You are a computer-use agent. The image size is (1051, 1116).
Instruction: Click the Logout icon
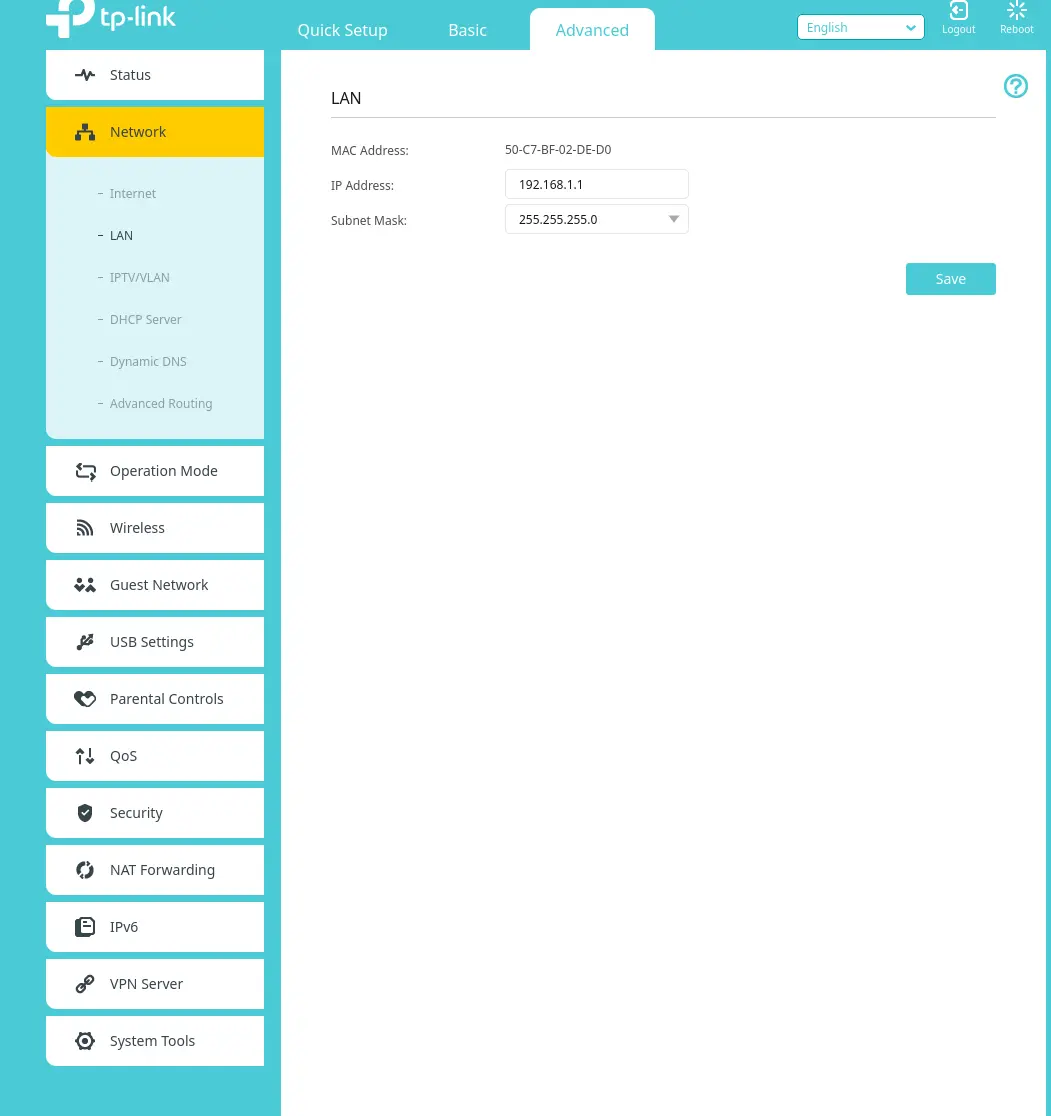click(x=958, y=11)
